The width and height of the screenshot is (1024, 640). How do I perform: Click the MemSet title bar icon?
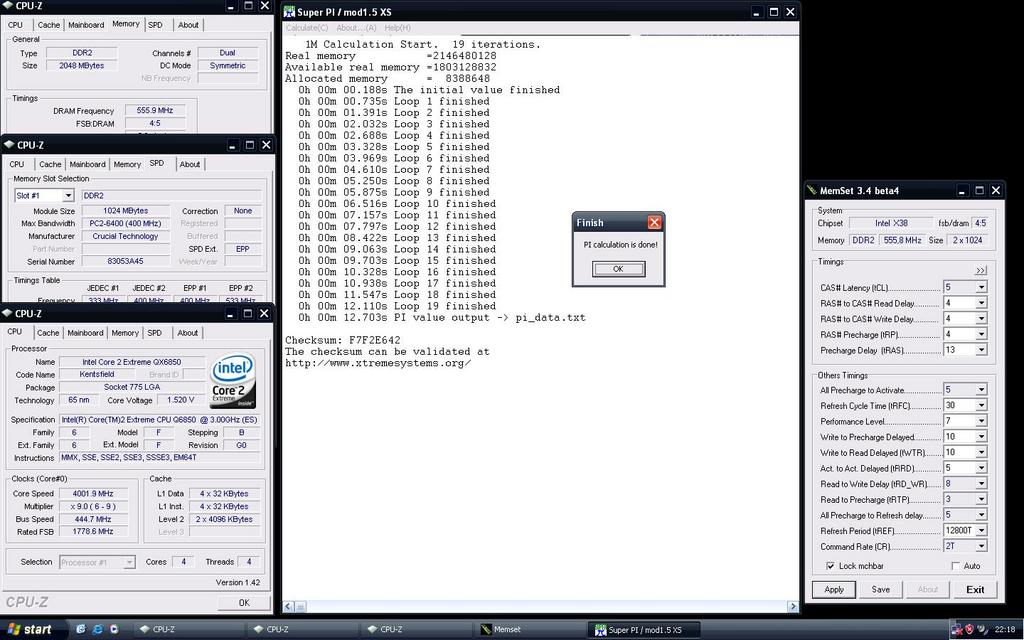tap(812, 191)
